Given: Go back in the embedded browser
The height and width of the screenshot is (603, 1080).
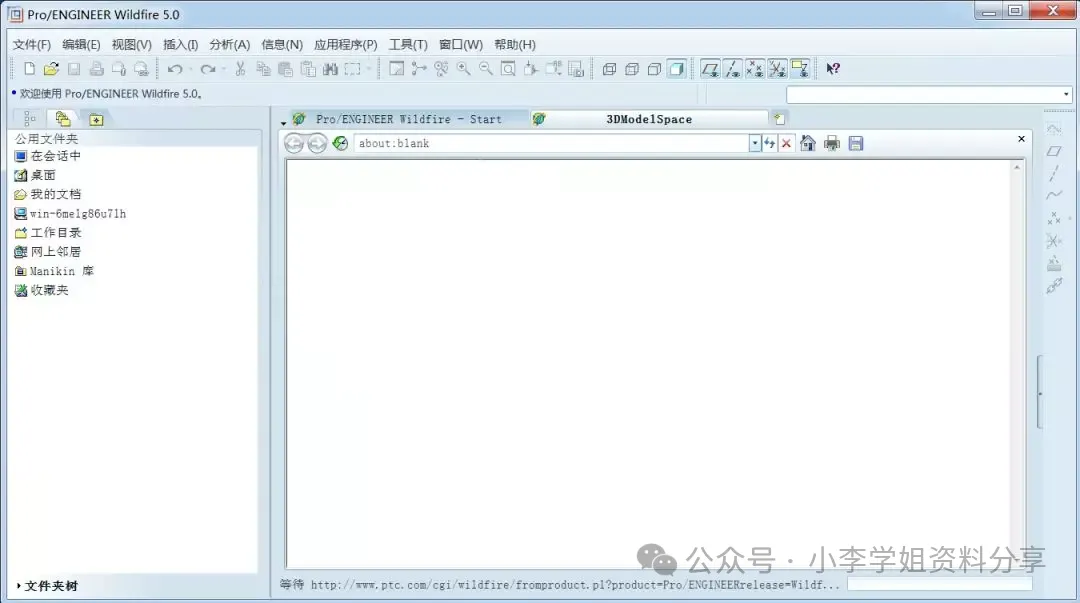Looking at the screenshot, I should click(x=294, y=143).
